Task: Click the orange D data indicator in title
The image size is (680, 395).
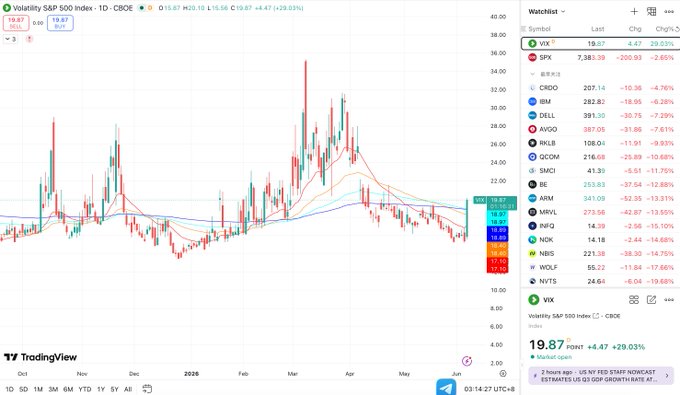Action: [150, 8]
